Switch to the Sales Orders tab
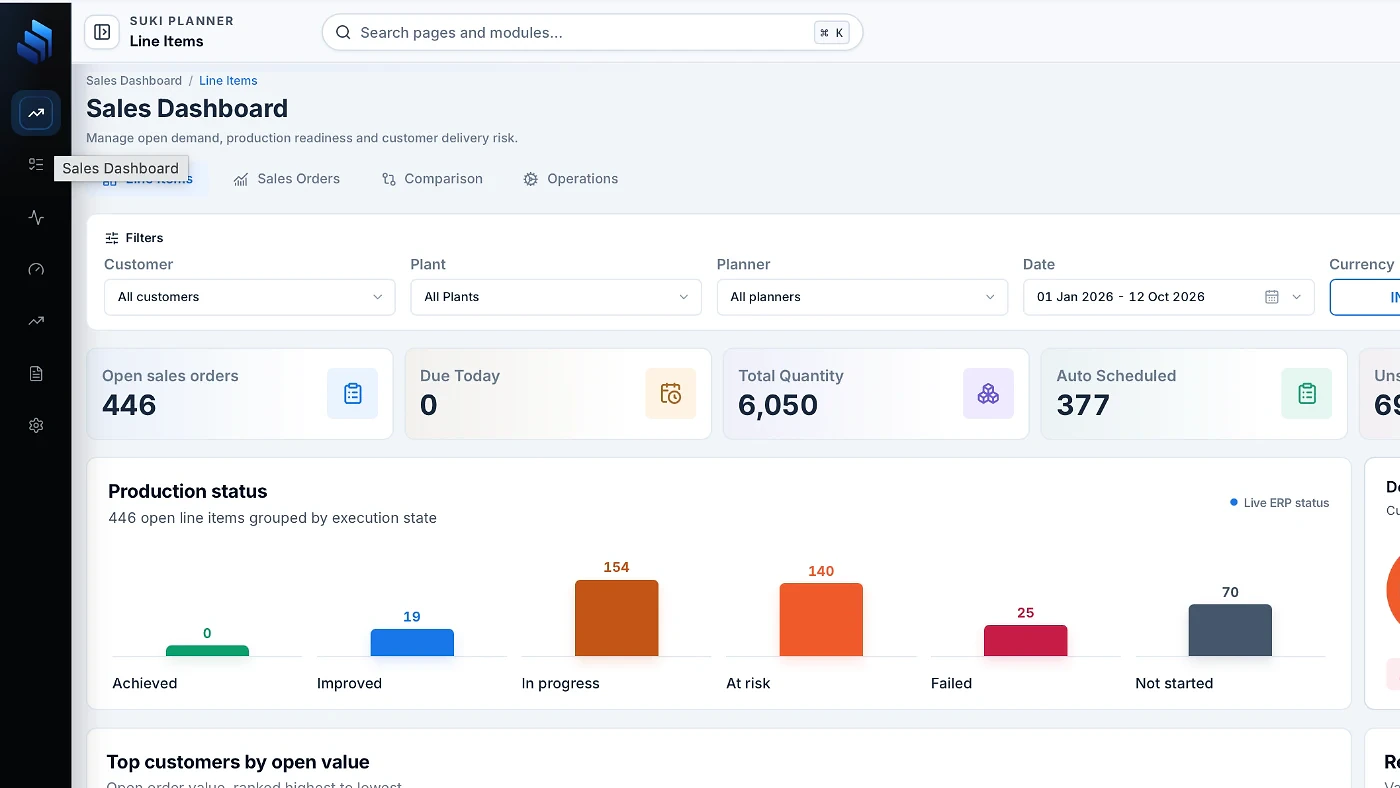The width and height of the screenshot is (1400, 788). pos(287,179)
